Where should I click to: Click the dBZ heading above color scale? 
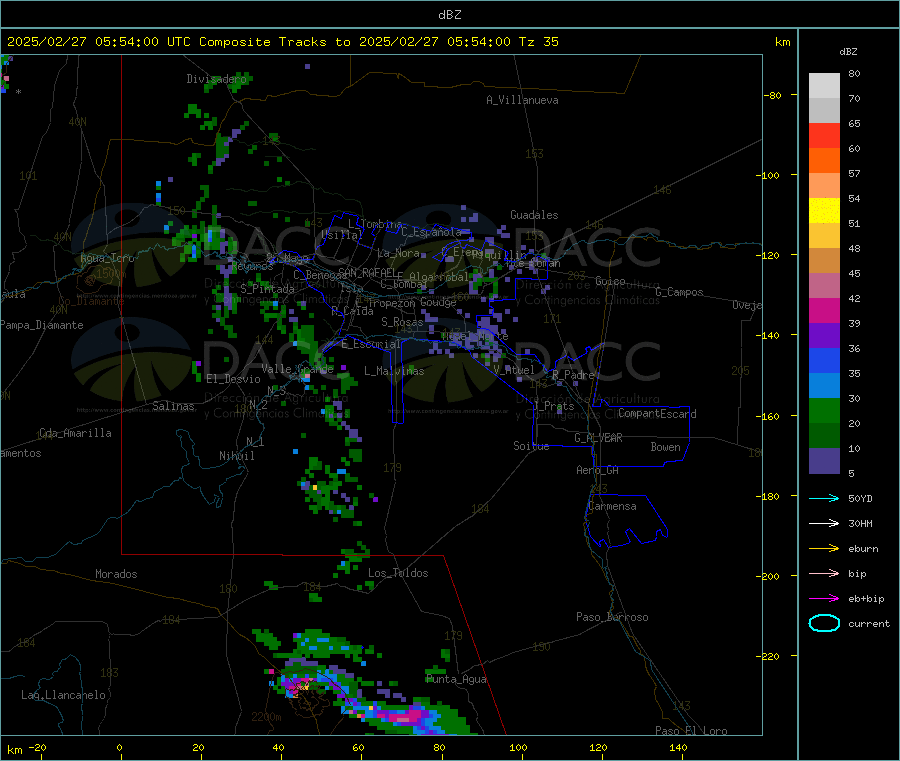click(x=848, y=52)
